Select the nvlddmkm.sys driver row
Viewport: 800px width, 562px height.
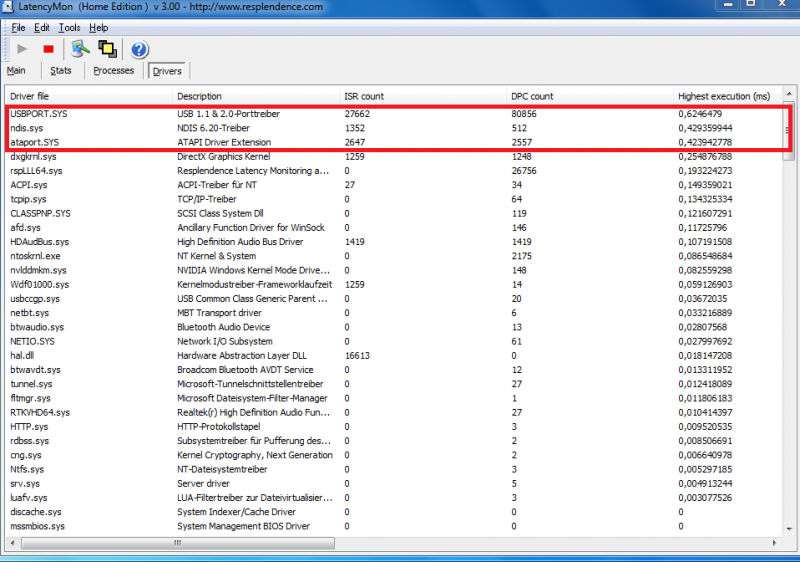click(393, 270)
